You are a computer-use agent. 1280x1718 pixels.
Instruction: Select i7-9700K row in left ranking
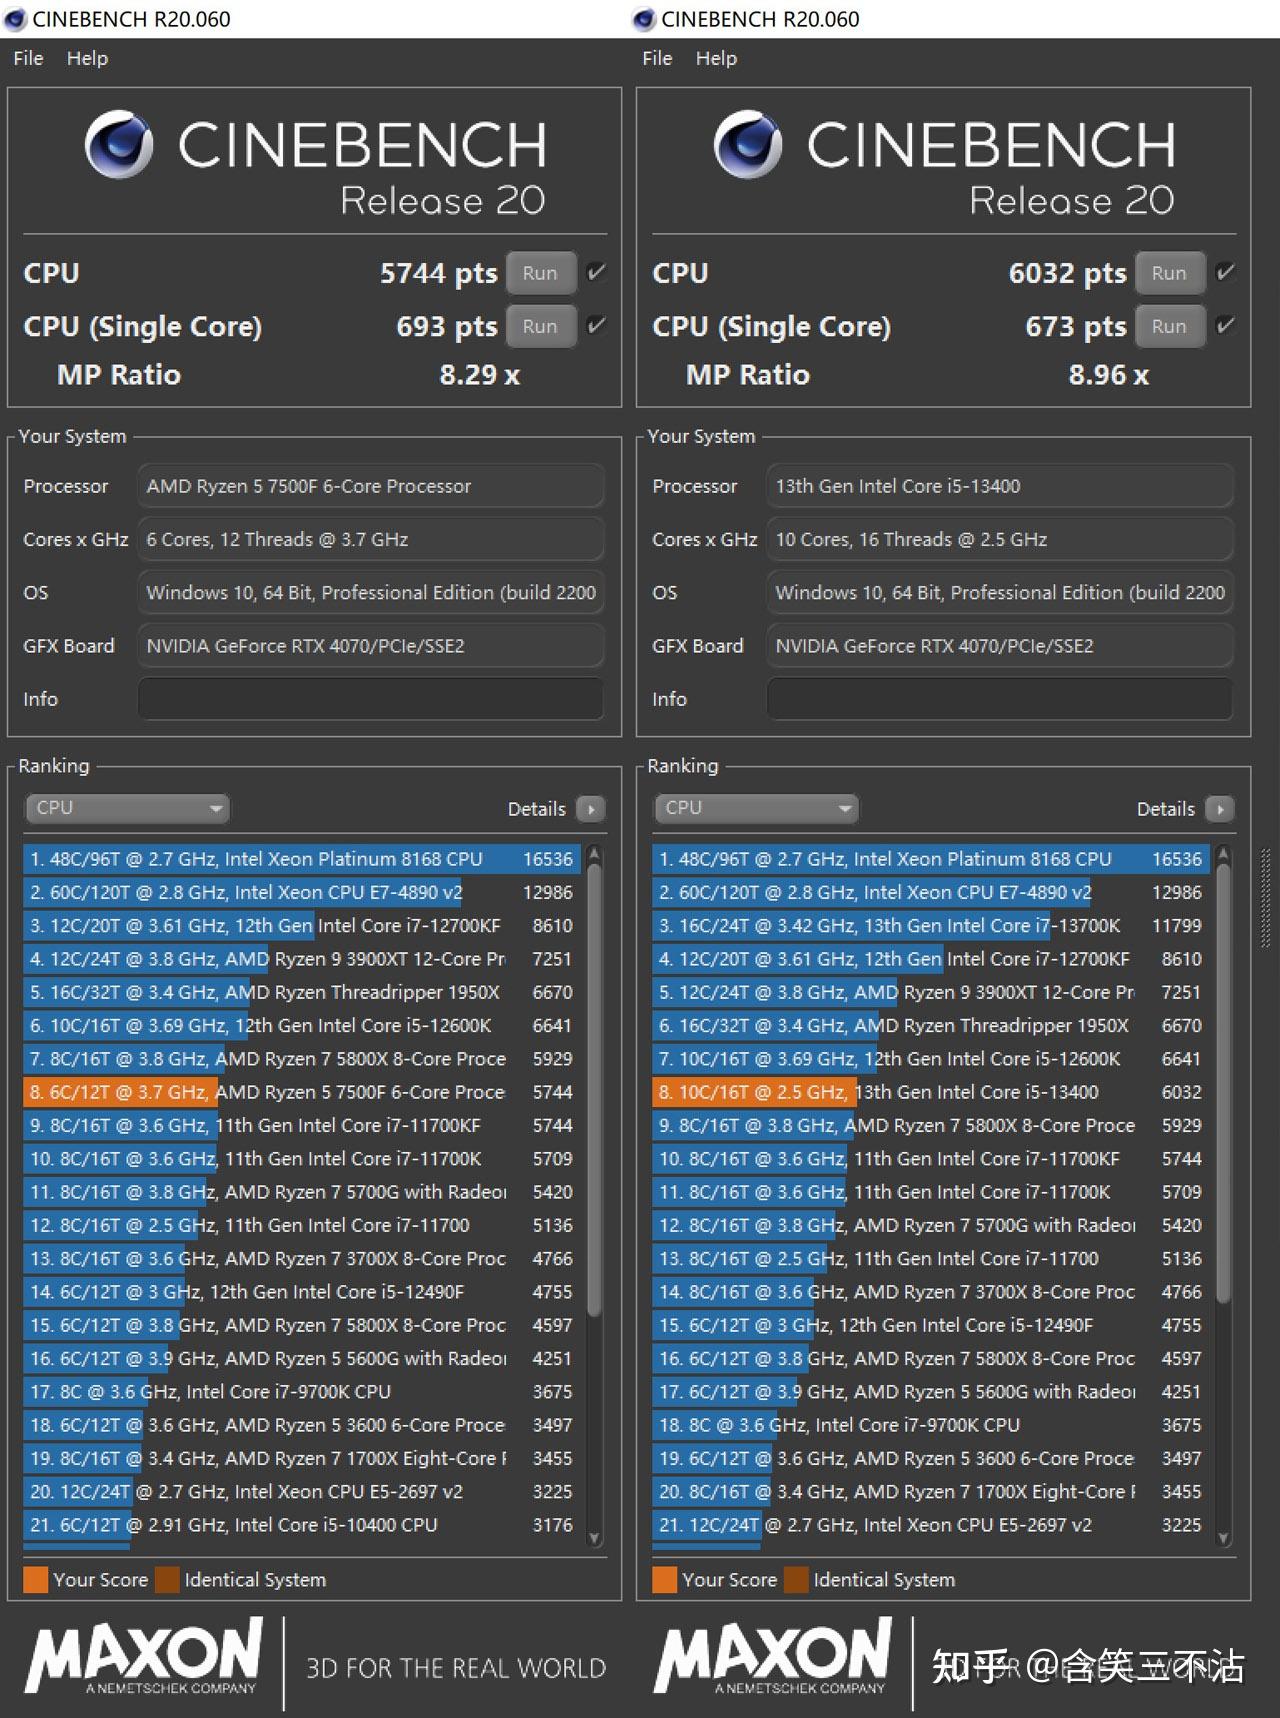coord(301,1392)
